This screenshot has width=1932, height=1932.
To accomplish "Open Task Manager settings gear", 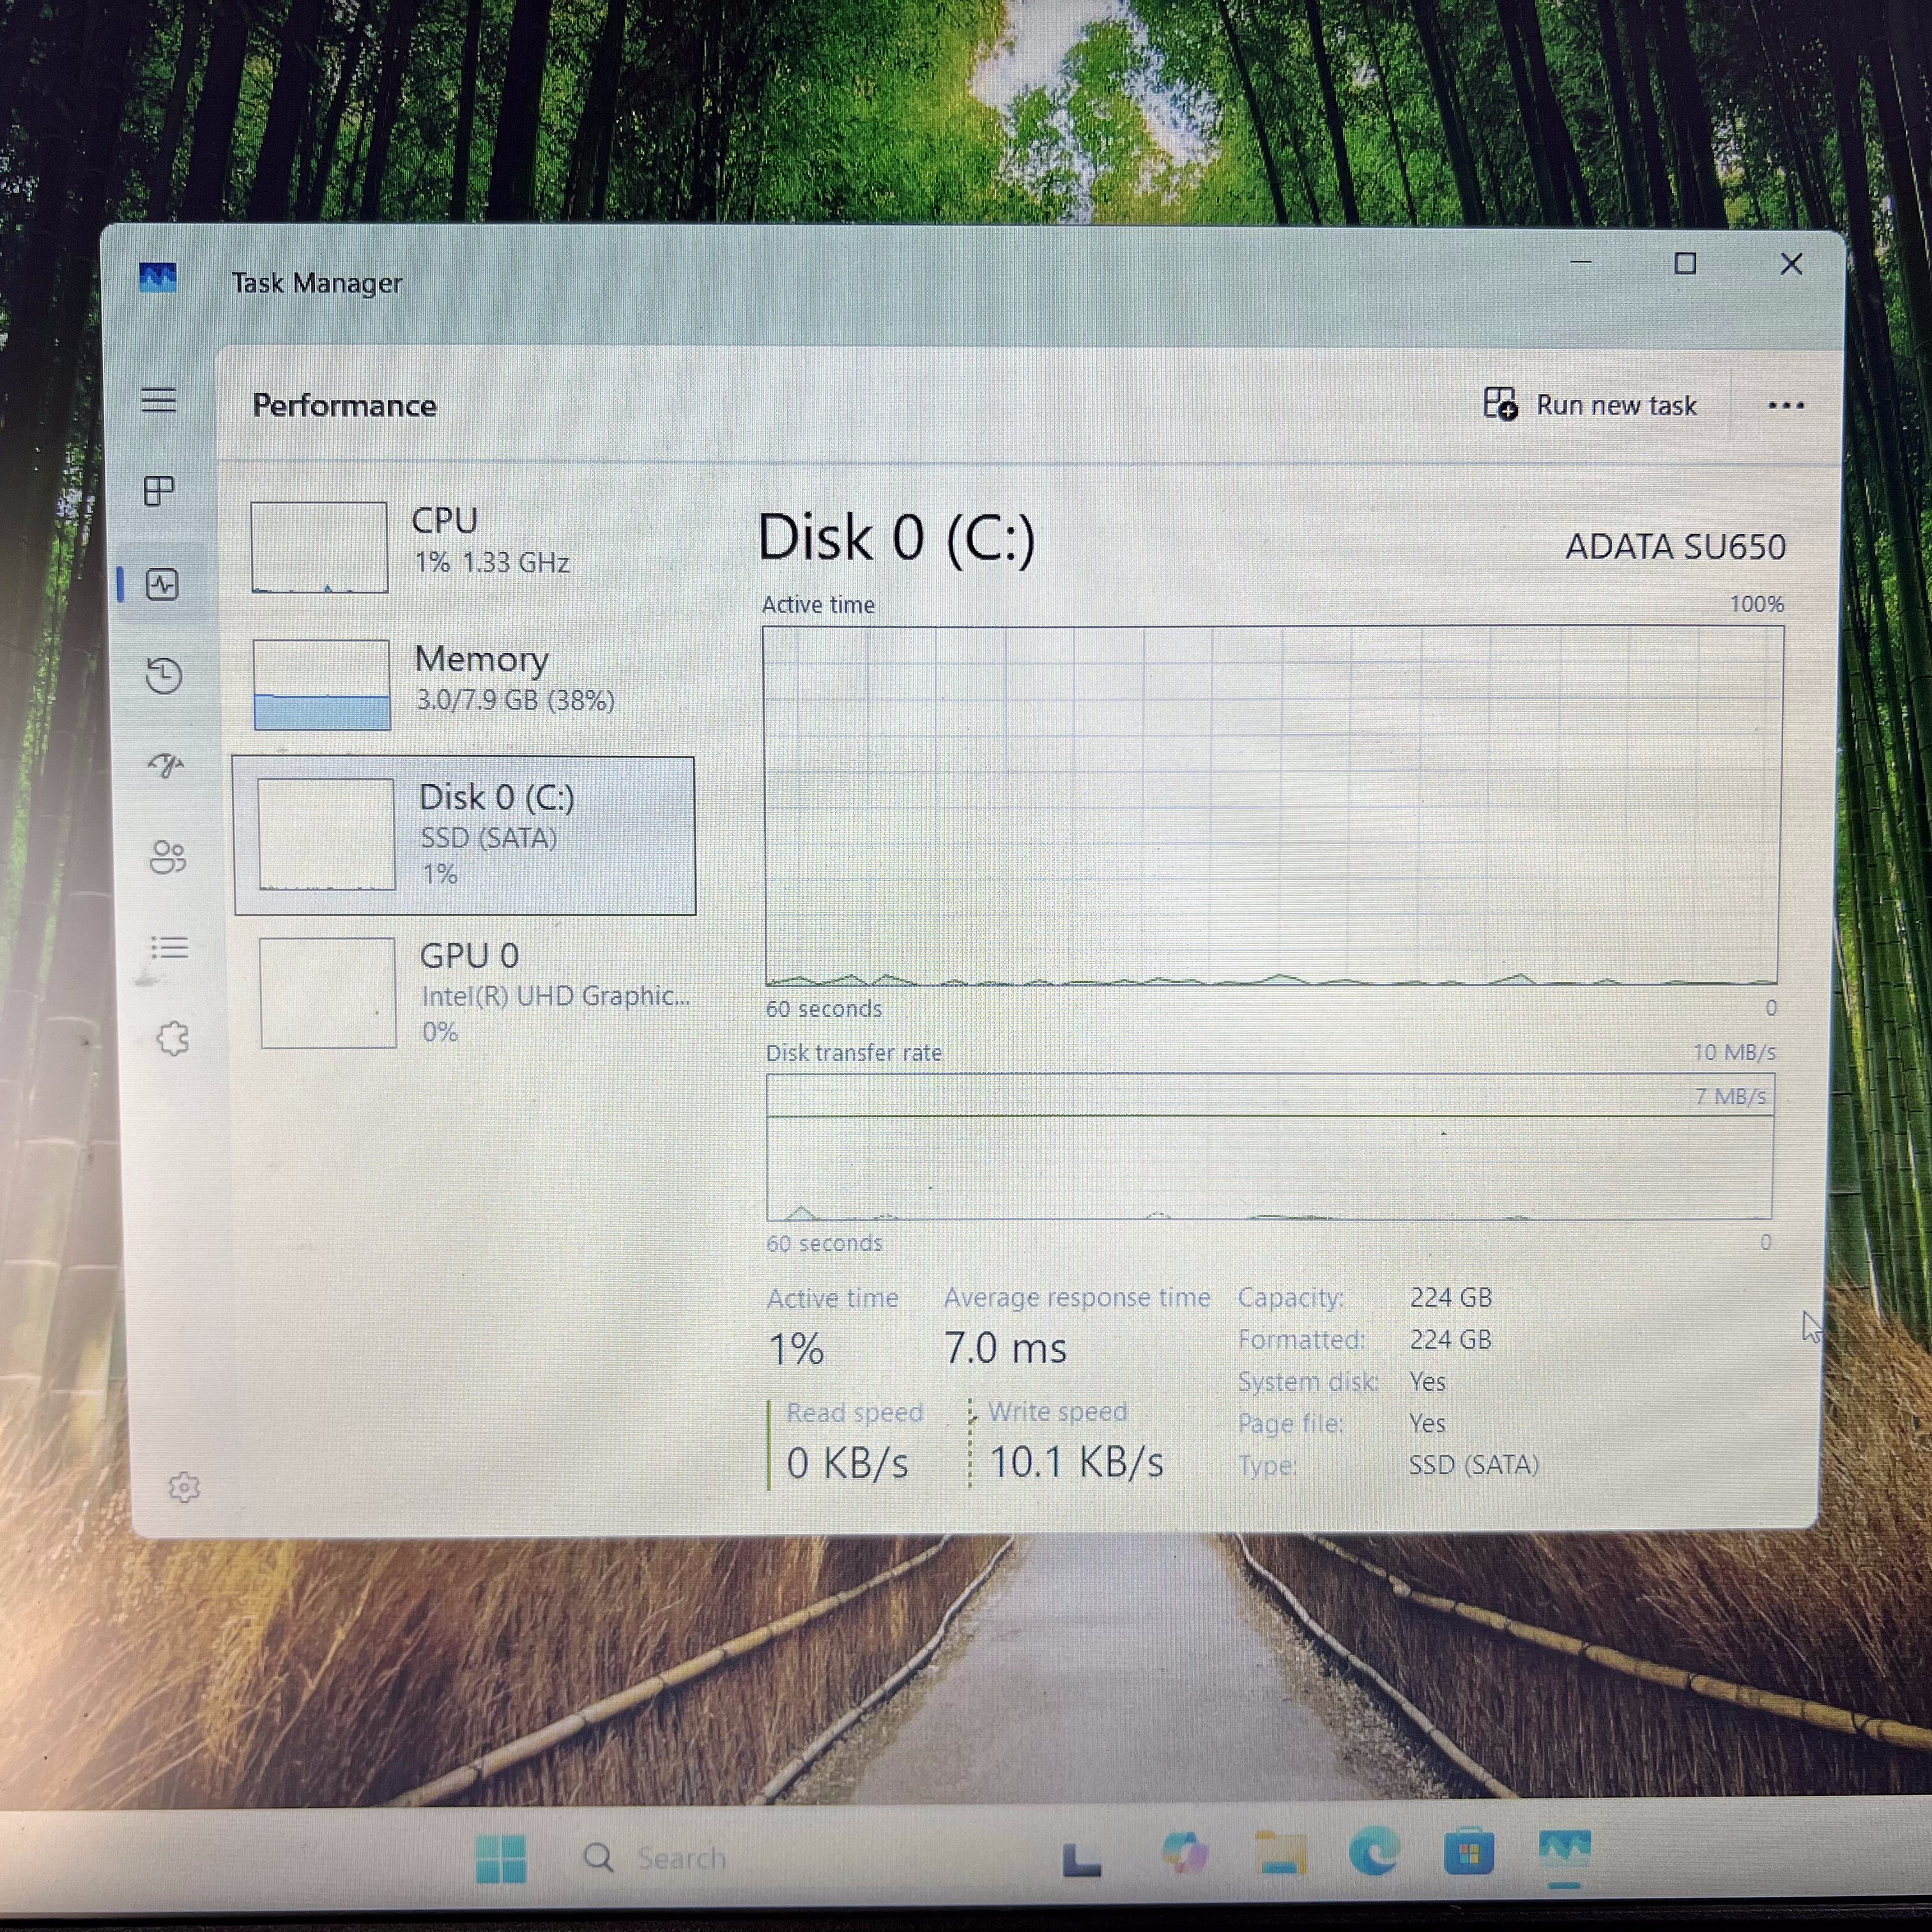I will pyautogui.click(x=183, y=1487).
